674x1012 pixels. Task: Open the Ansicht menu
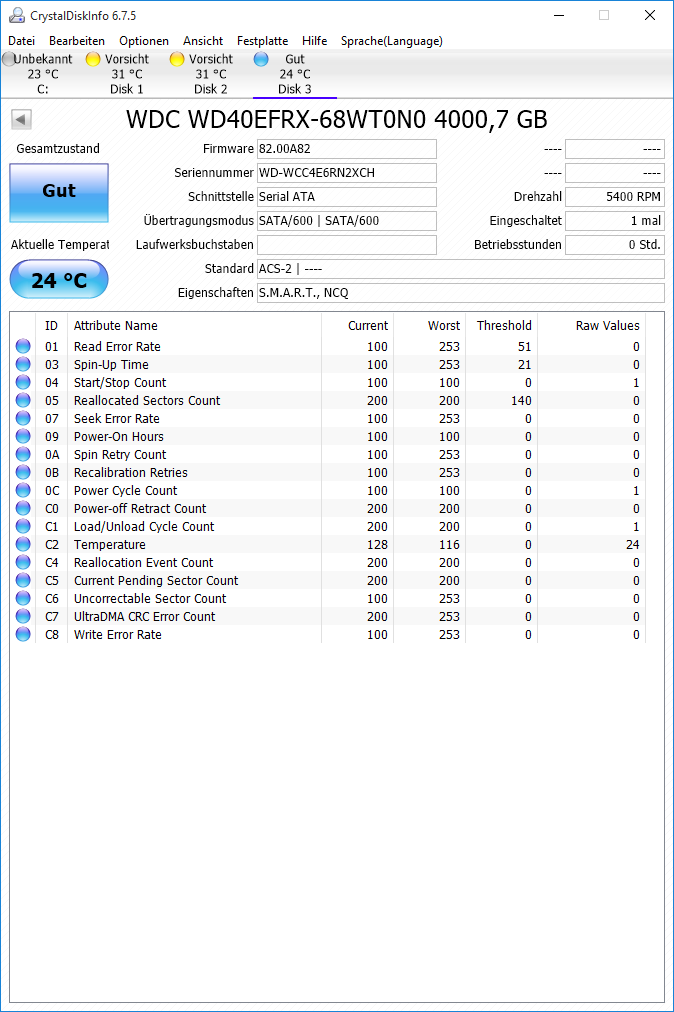203,41
